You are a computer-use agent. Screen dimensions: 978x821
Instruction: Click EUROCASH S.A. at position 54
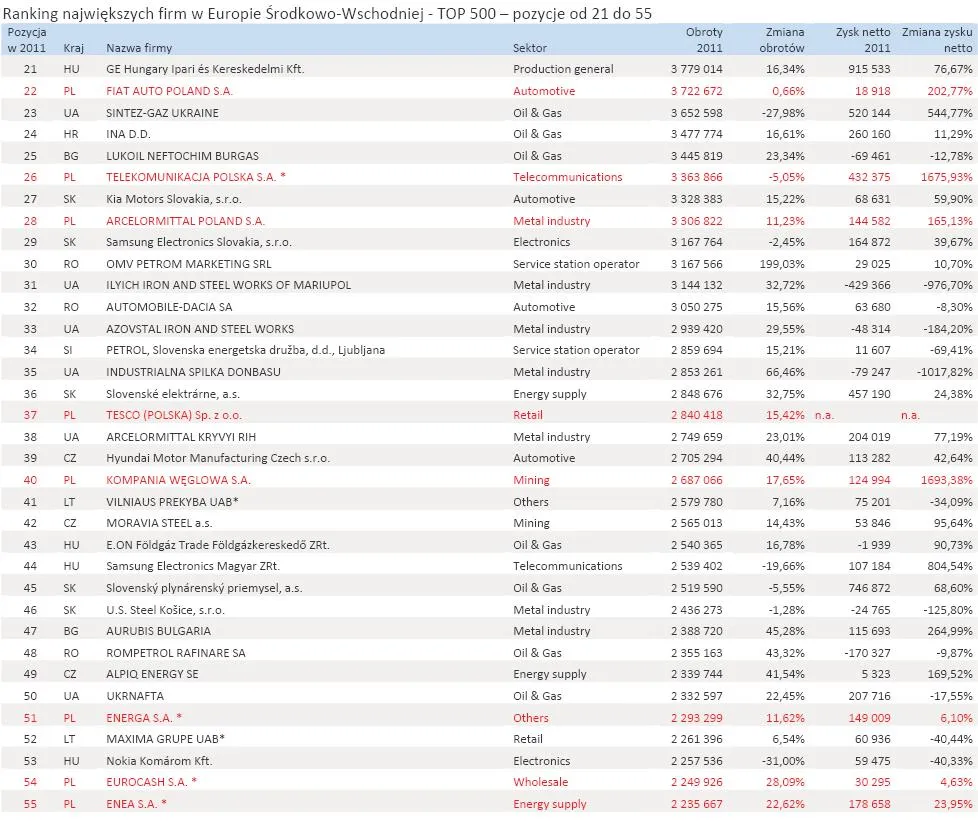(158, 782)
